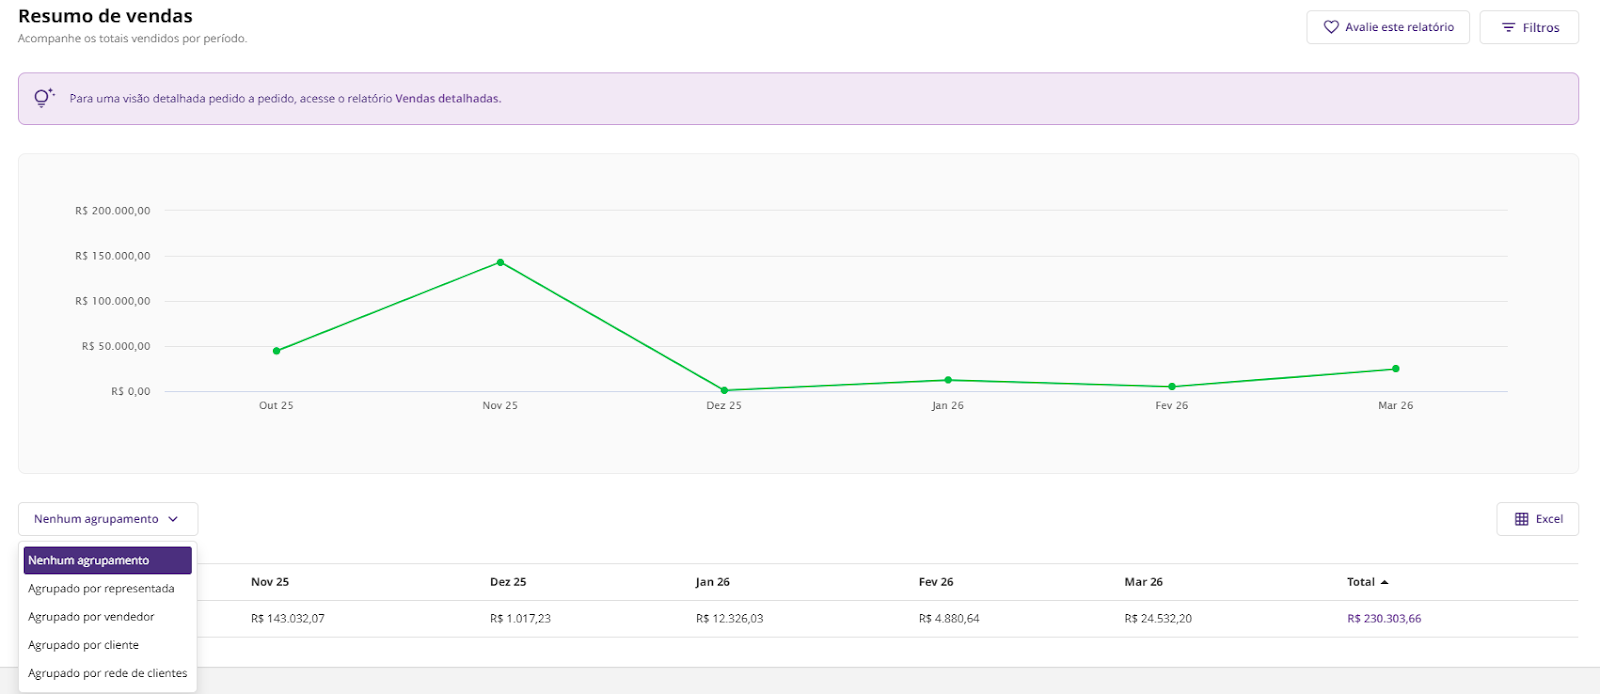1600x694 pixels.
Task: Click the filter lines icon beside Filtros
Action: [x=1508, y=28]
